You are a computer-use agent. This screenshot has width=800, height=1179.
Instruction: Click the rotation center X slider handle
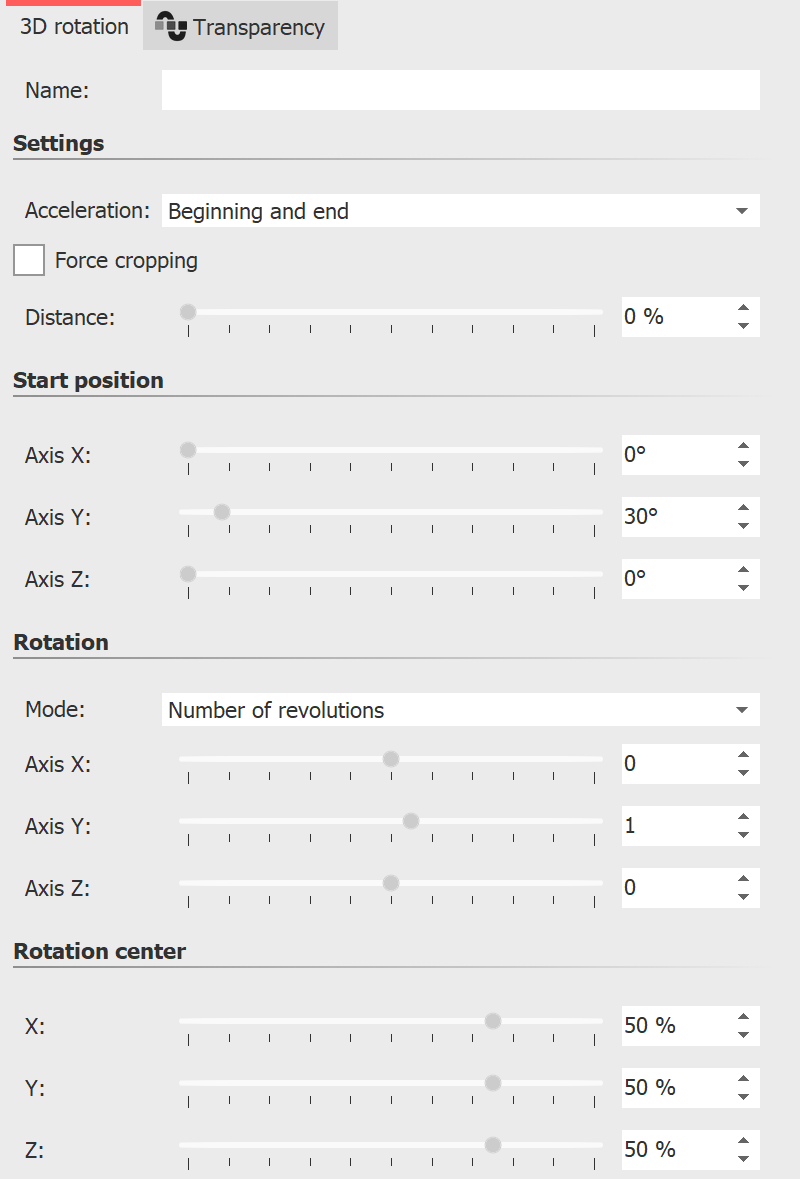(x=492, y=1020)
